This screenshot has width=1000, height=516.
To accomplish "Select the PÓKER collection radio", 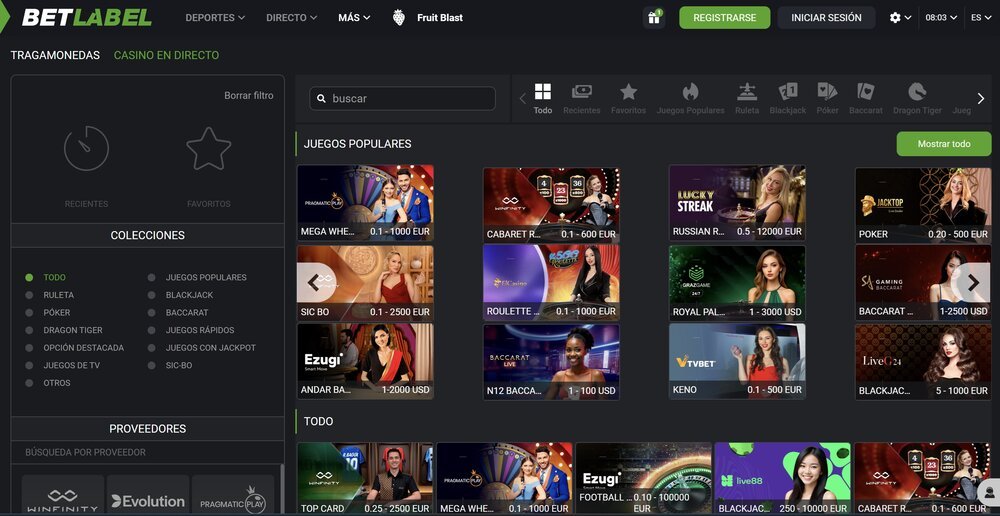I will point(29,313).
